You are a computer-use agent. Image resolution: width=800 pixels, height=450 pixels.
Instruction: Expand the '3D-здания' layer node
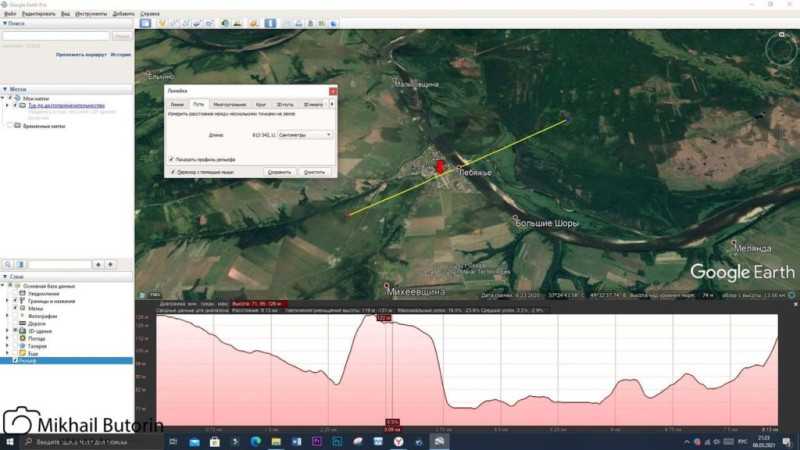7,331
